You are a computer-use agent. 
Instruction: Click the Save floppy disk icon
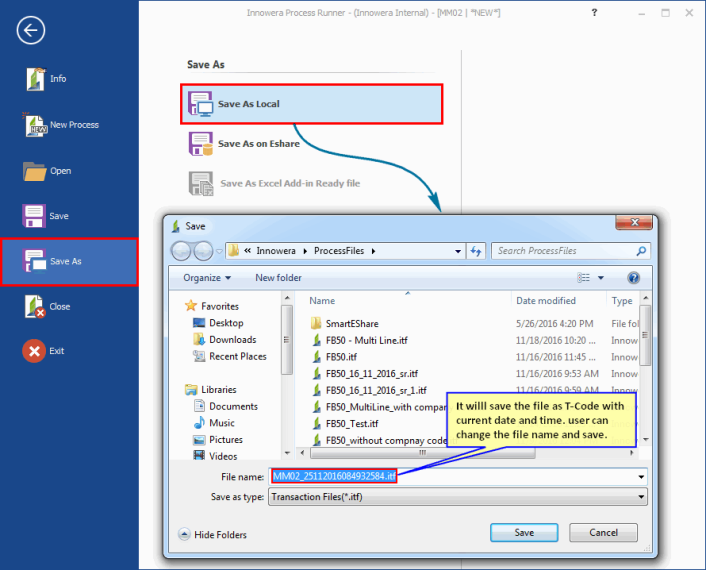pos(35,216)
